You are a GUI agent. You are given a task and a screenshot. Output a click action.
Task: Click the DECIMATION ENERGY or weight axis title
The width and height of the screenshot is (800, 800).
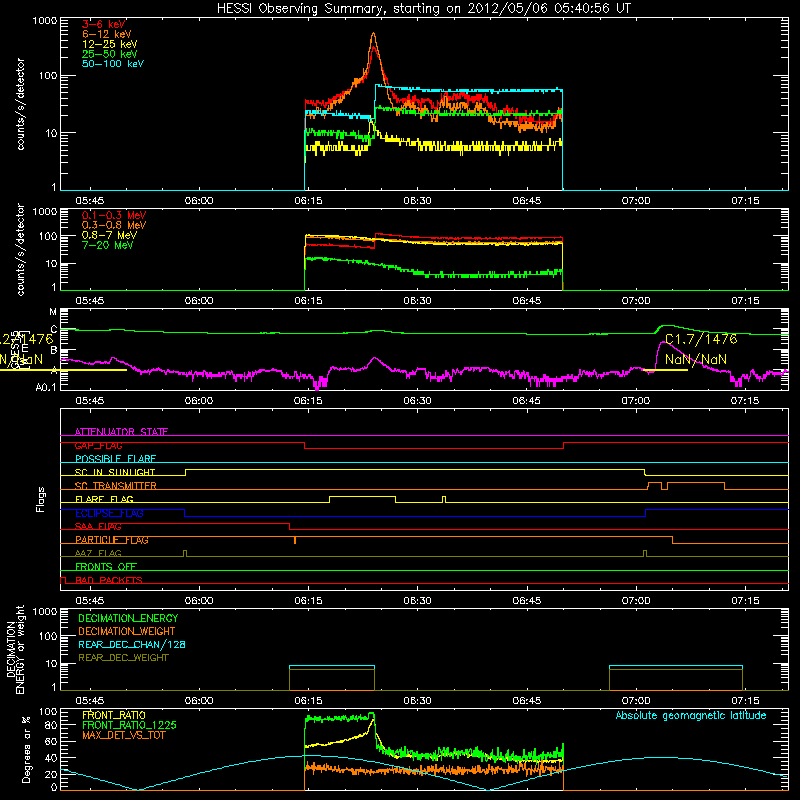(15, 649)
